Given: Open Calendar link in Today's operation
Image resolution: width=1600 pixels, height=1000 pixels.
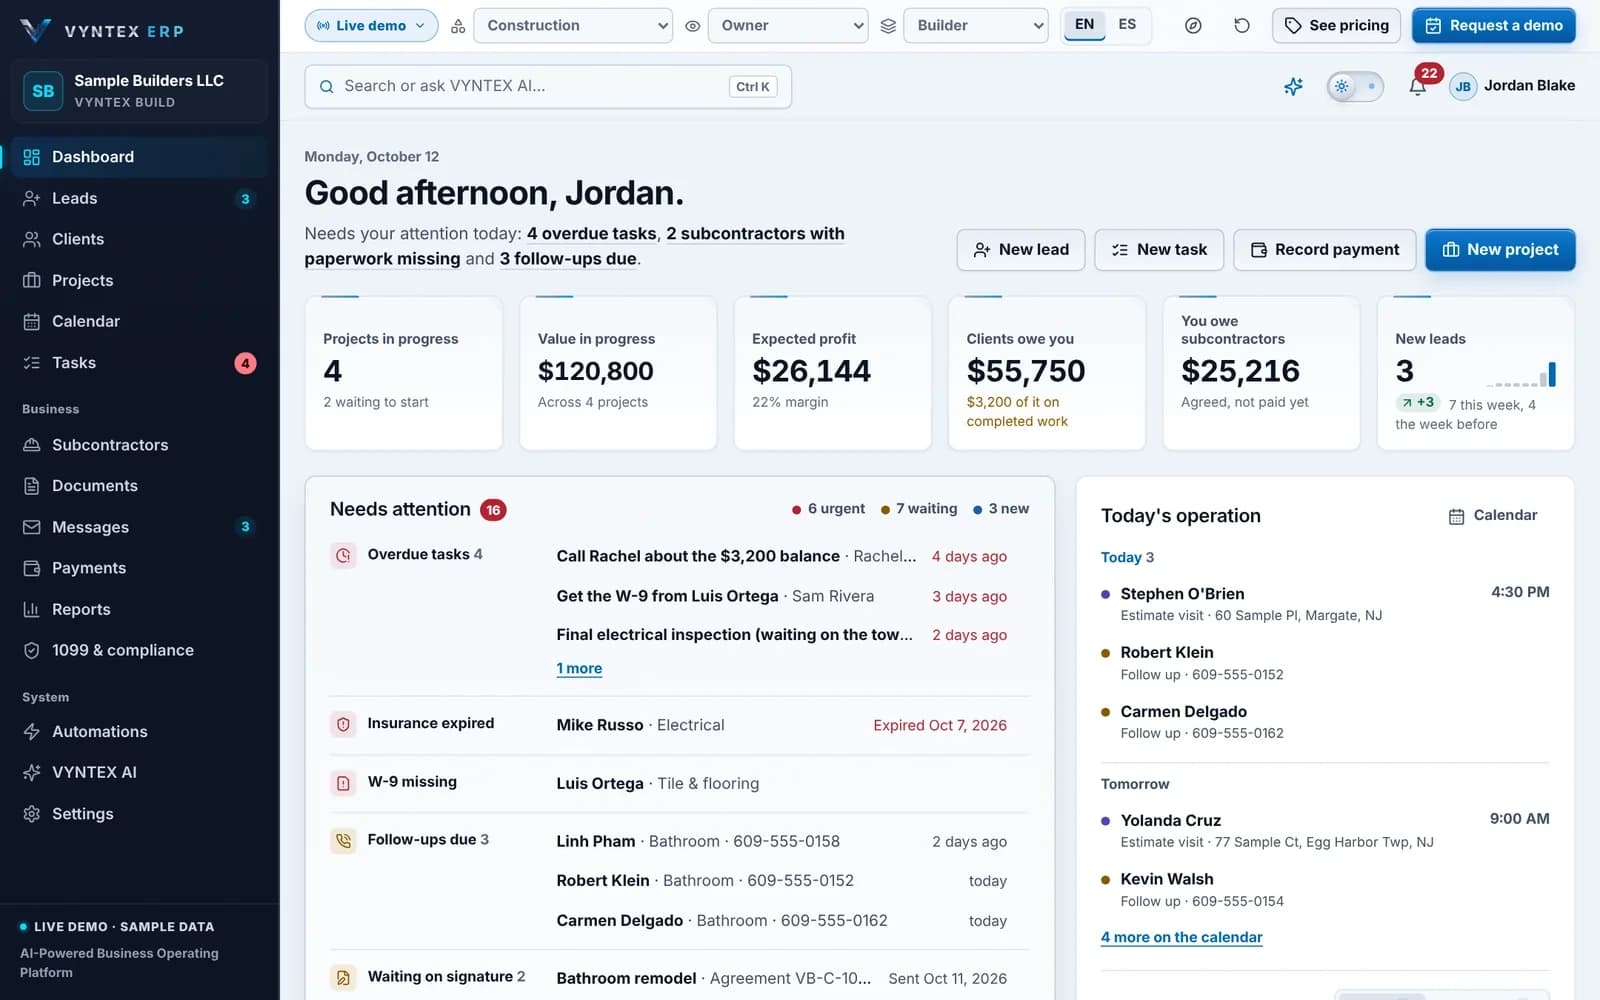Looking at the screenshot, I should (x=1493, y=516).
